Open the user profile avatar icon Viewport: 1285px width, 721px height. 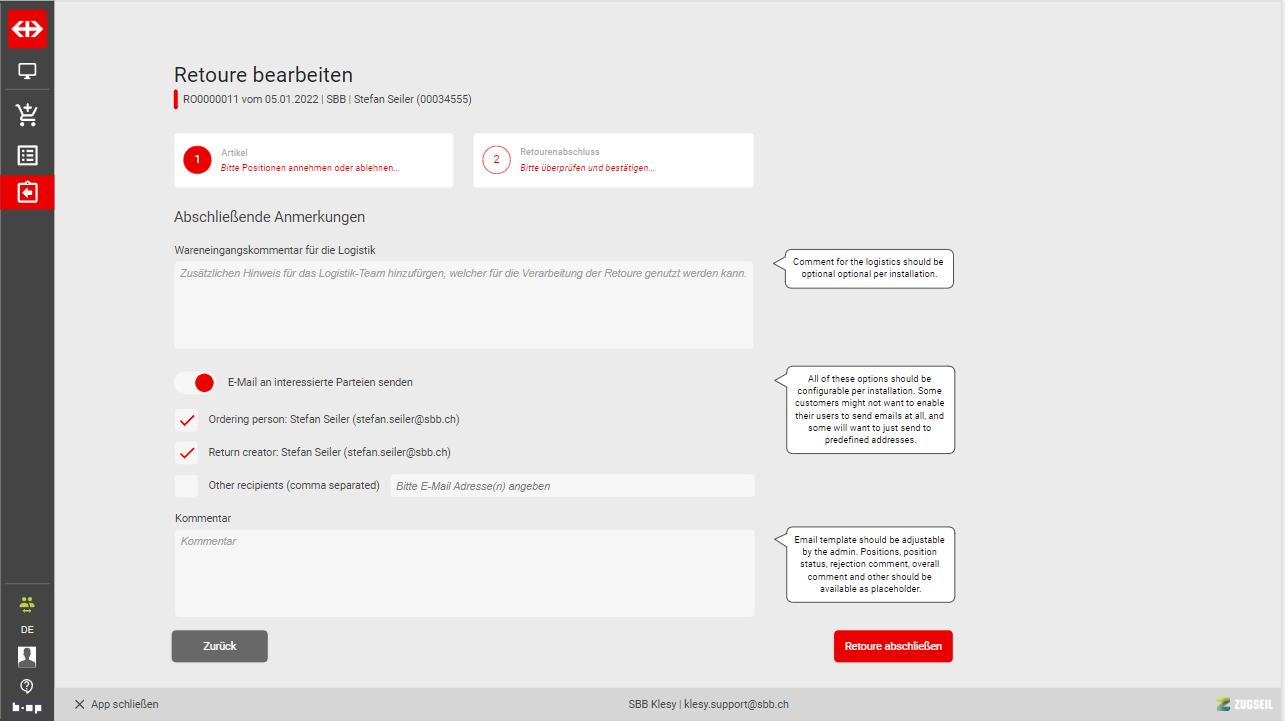click(27, 656)
